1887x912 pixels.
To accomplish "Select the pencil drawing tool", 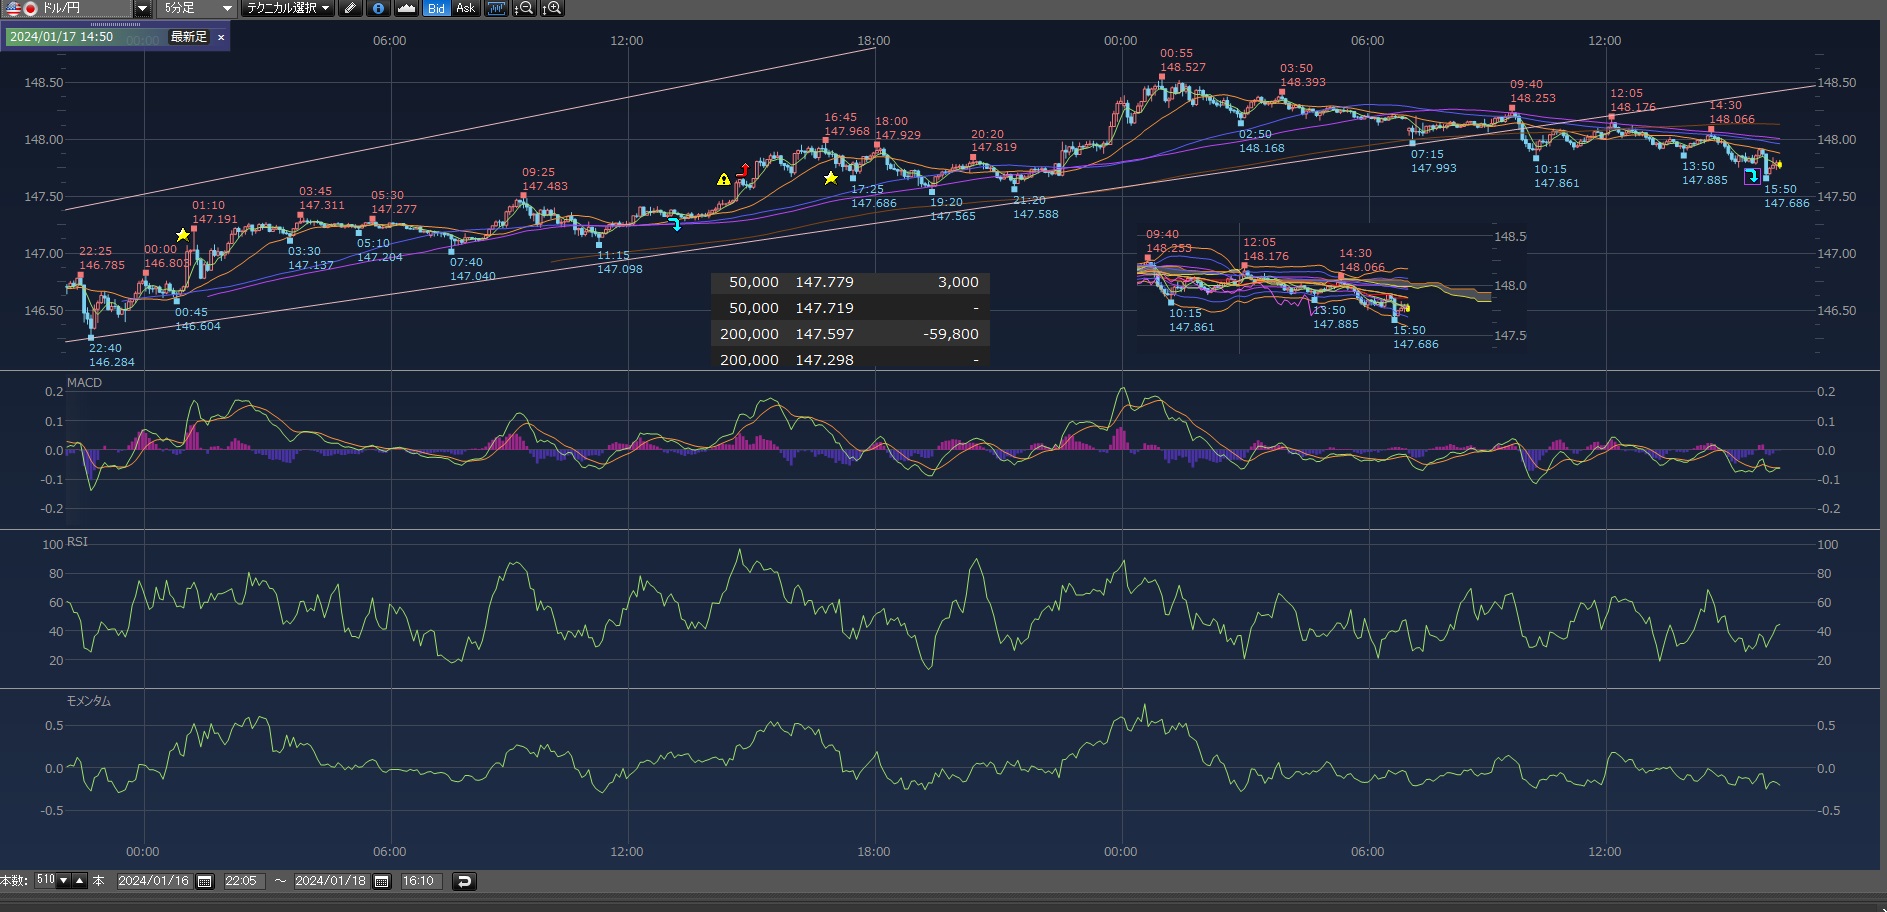I will [350, 8].
